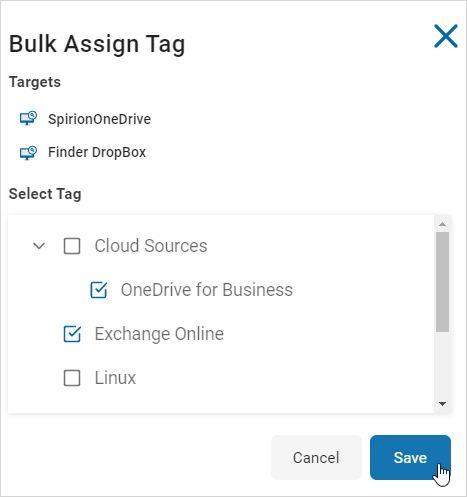Click scrollbar up arrow in tag list
Viewport: 467px width, 497px height.
click(442, 224)
